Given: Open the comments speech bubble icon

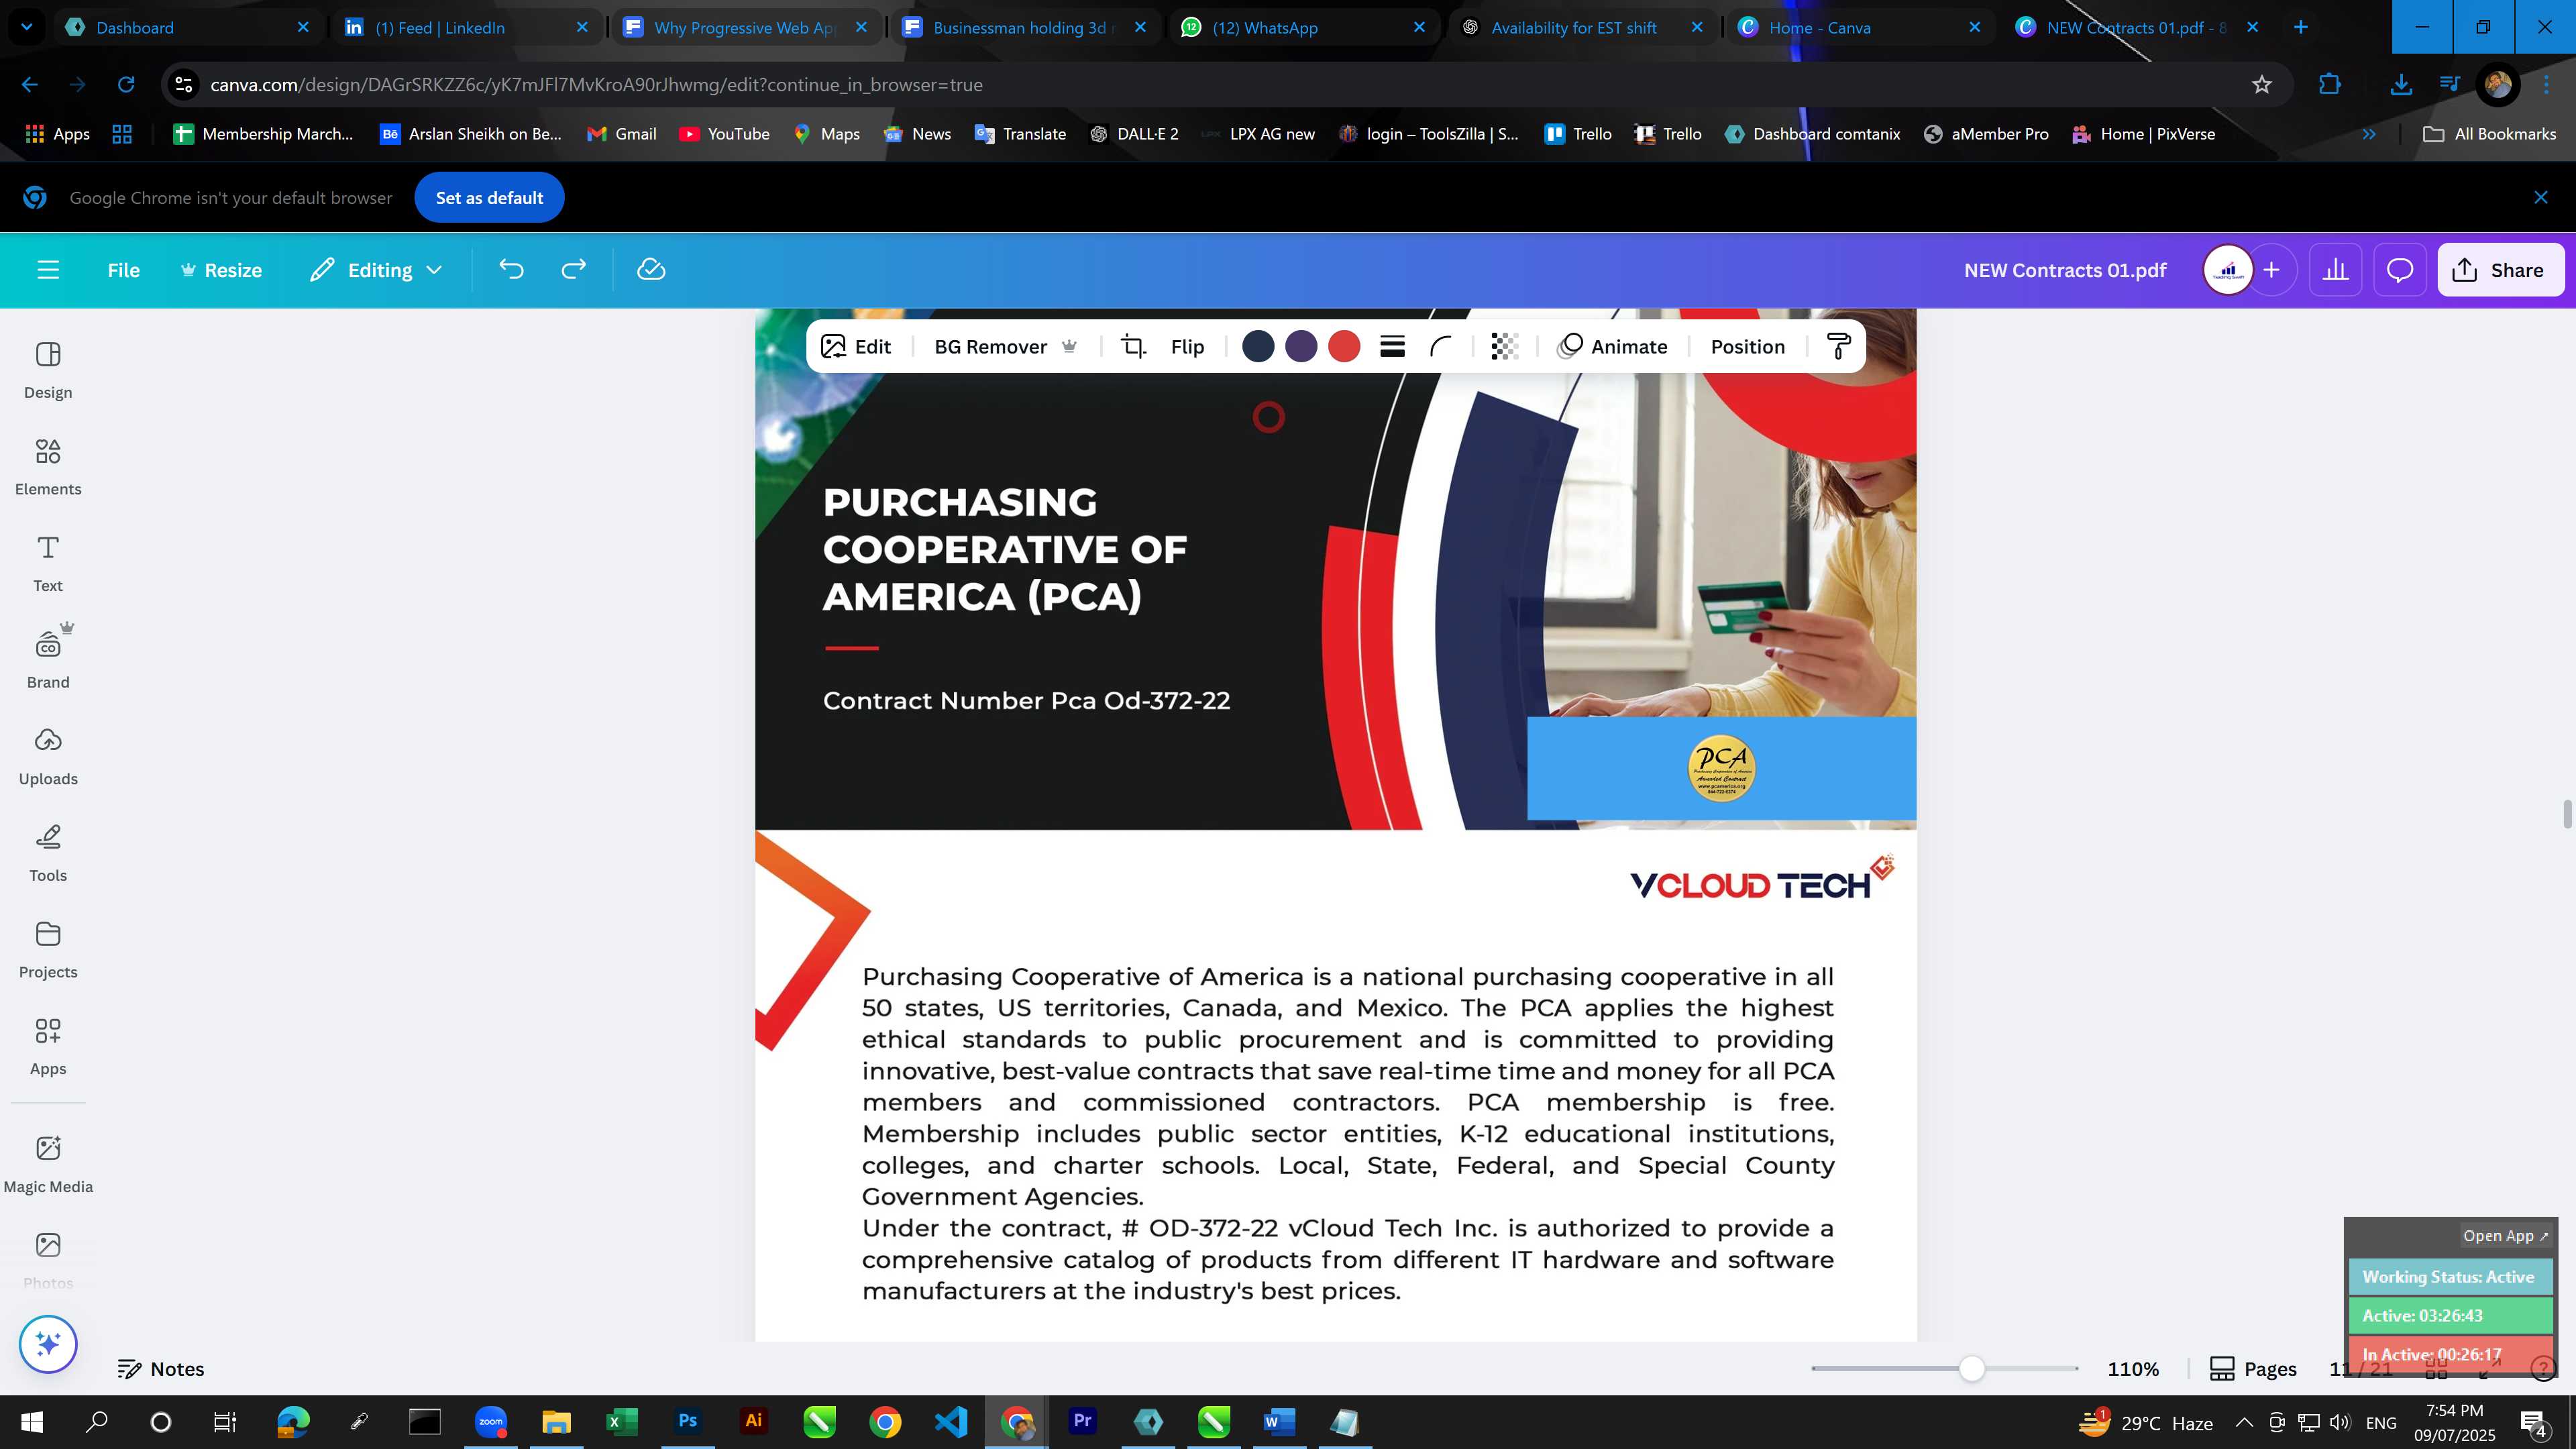Looking at the screenshot, I should click(2400, 270).
